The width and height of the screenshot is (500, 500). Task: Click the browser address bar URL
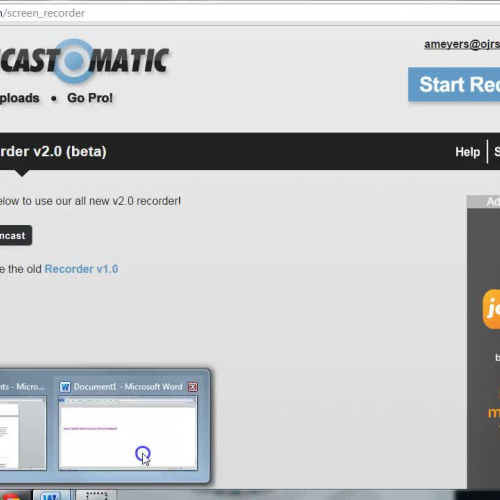(42, 13)
